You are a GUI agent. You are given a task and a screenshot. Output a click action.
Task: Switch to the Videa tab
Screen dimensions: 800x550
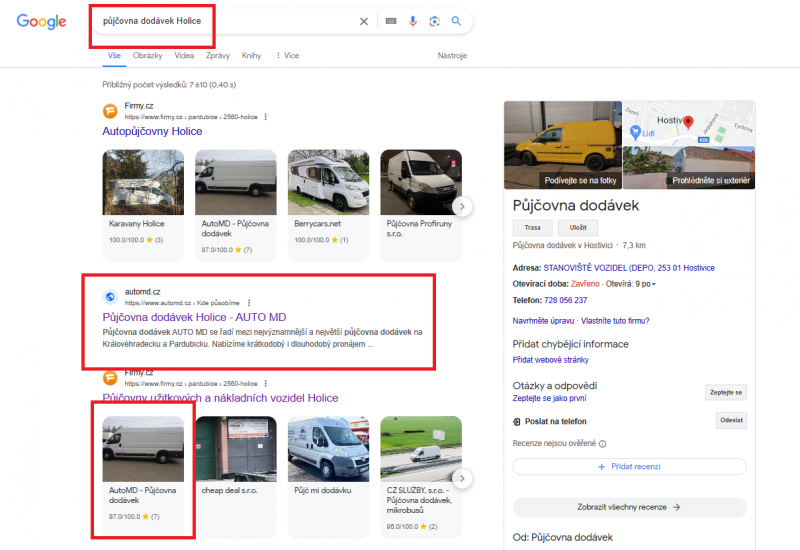point(184,56)
